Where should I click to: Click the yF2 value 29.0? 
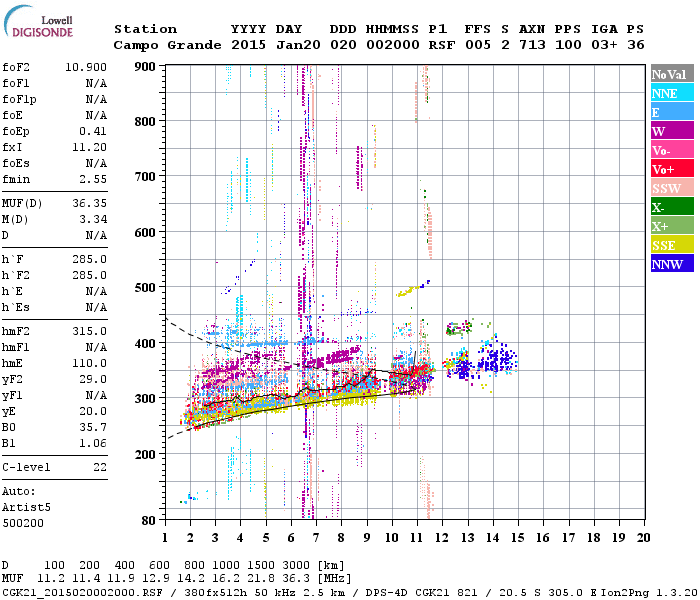tap(93, 379)
